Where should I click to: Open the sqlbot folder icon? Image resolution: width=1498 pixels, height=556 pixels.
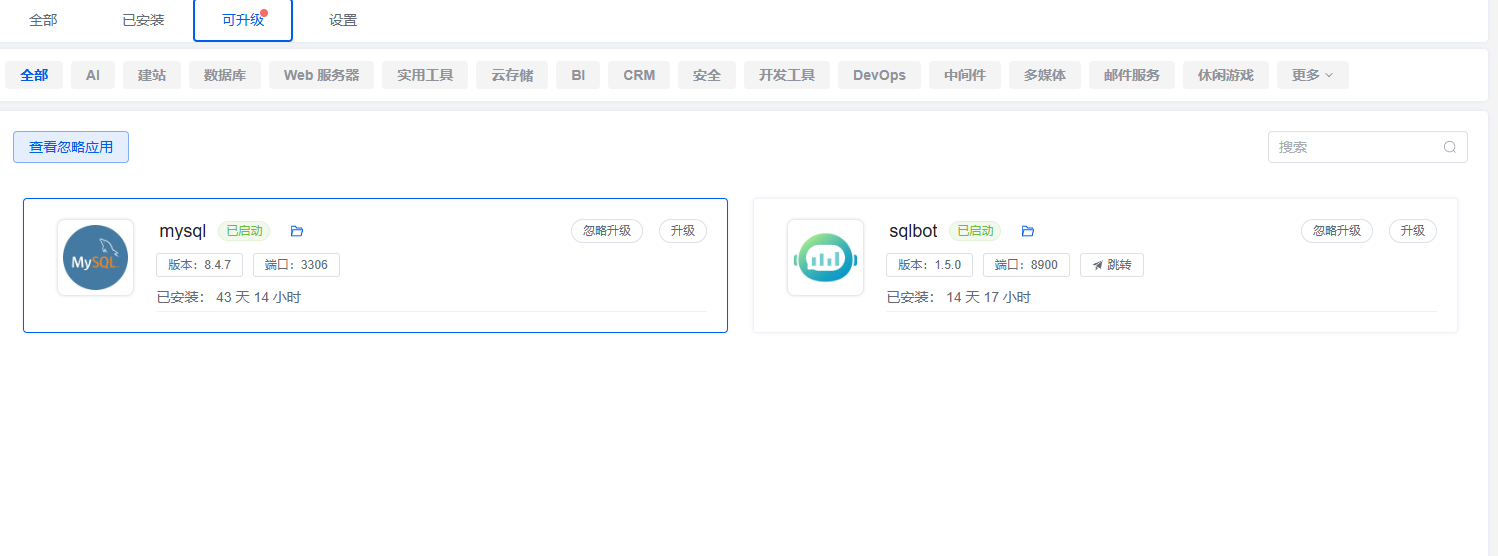point(1027,231)
